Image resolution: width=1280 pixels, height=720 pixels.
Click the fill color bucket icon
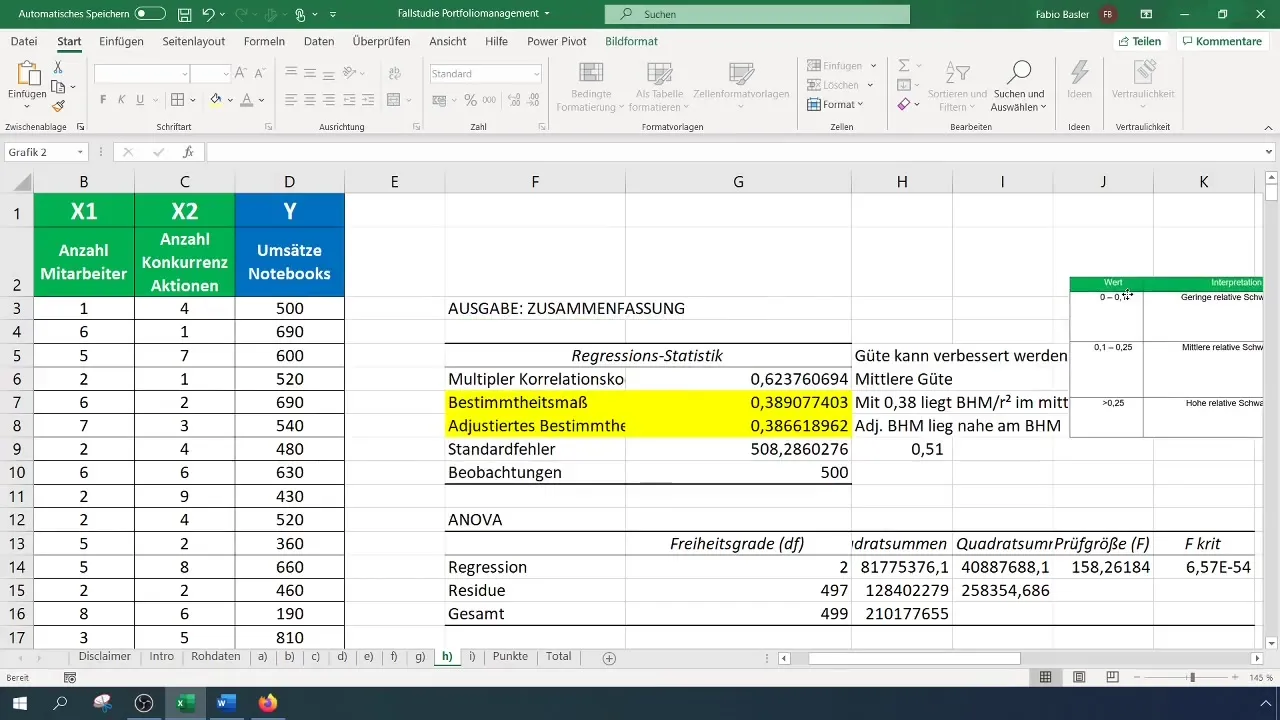click(x=215, y=100)
